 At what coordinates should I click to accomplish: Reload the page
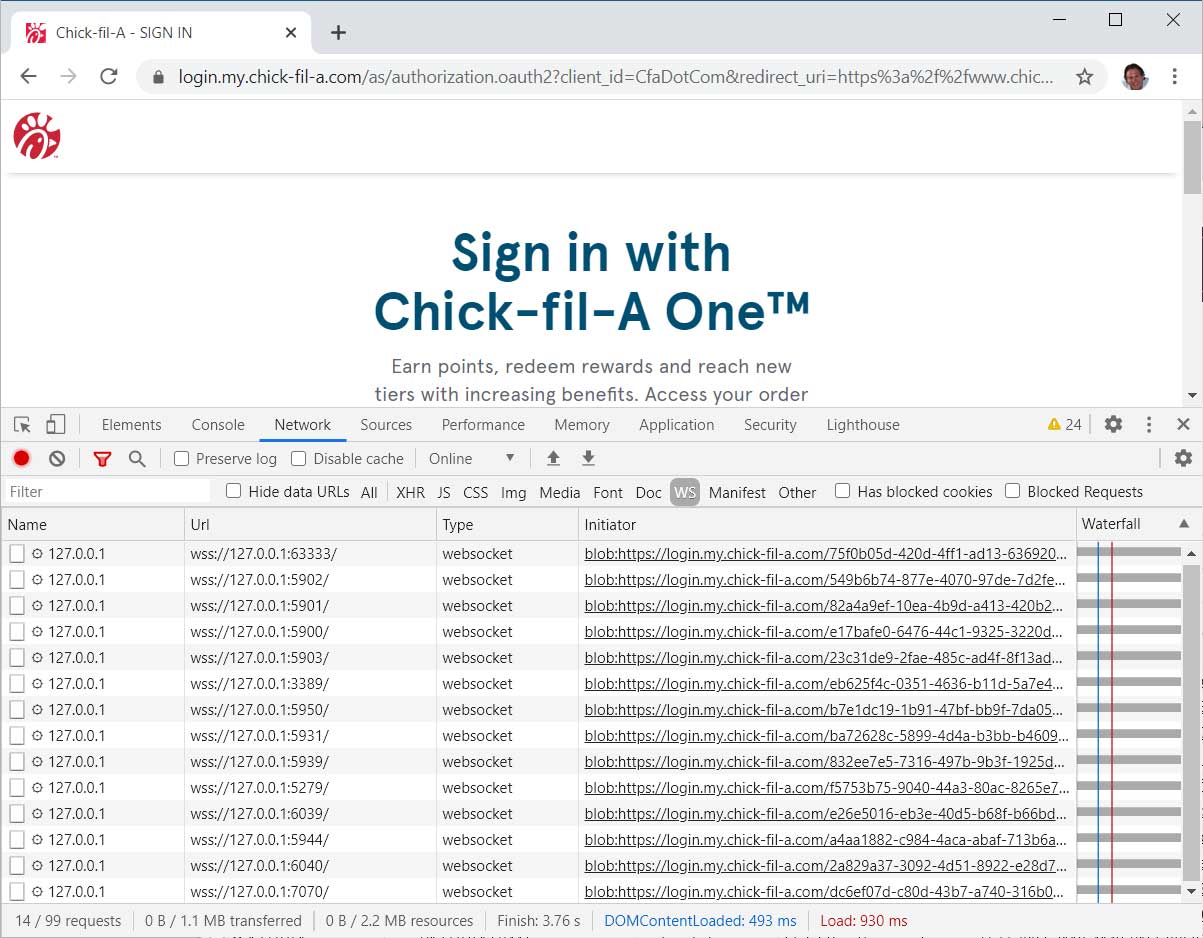(109, 77)
